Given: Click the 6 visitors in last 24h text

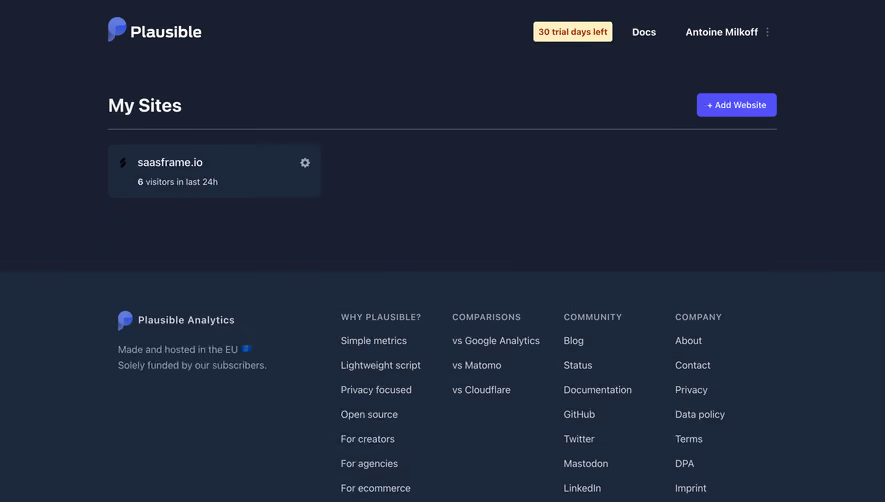Looking at the screenshot, I should coord(177,182).
